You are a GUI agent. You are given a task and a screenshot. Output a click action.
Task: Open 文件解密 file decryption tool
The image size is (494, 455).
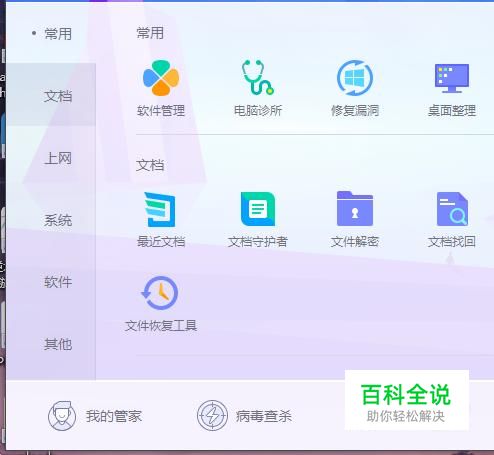(355, 209)
